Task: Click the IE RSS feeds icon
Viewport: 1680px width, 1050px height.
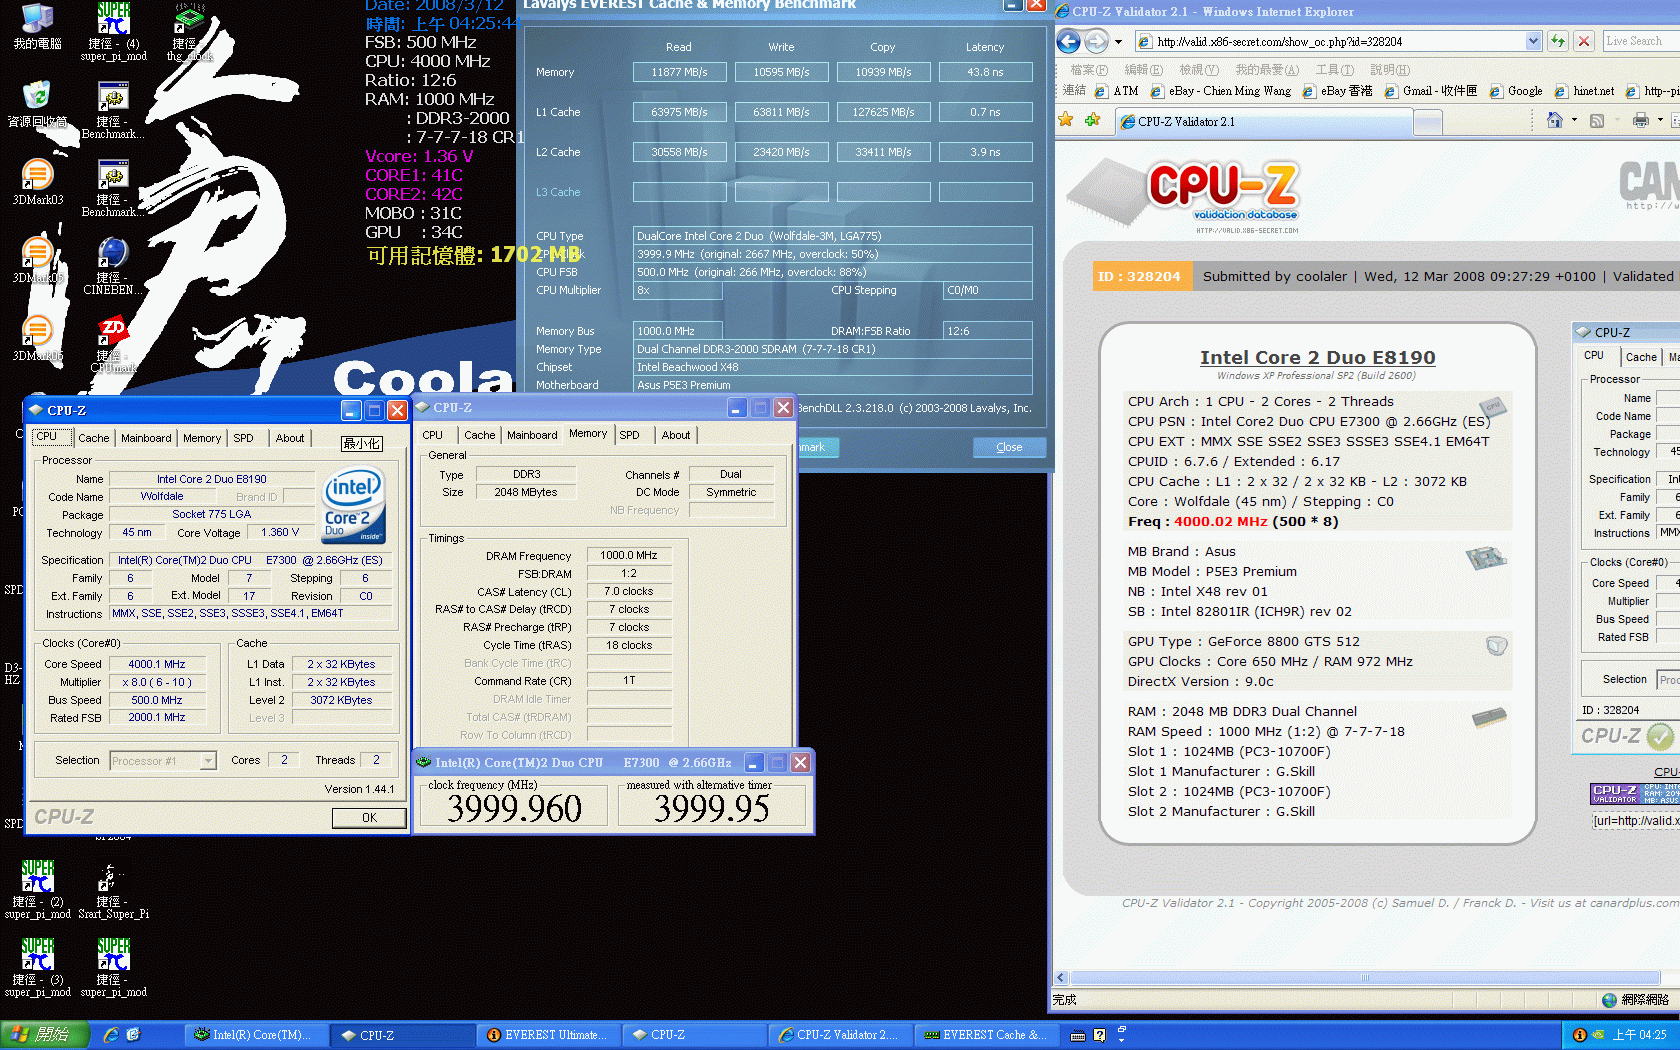Action: [x=1597, y=120]
